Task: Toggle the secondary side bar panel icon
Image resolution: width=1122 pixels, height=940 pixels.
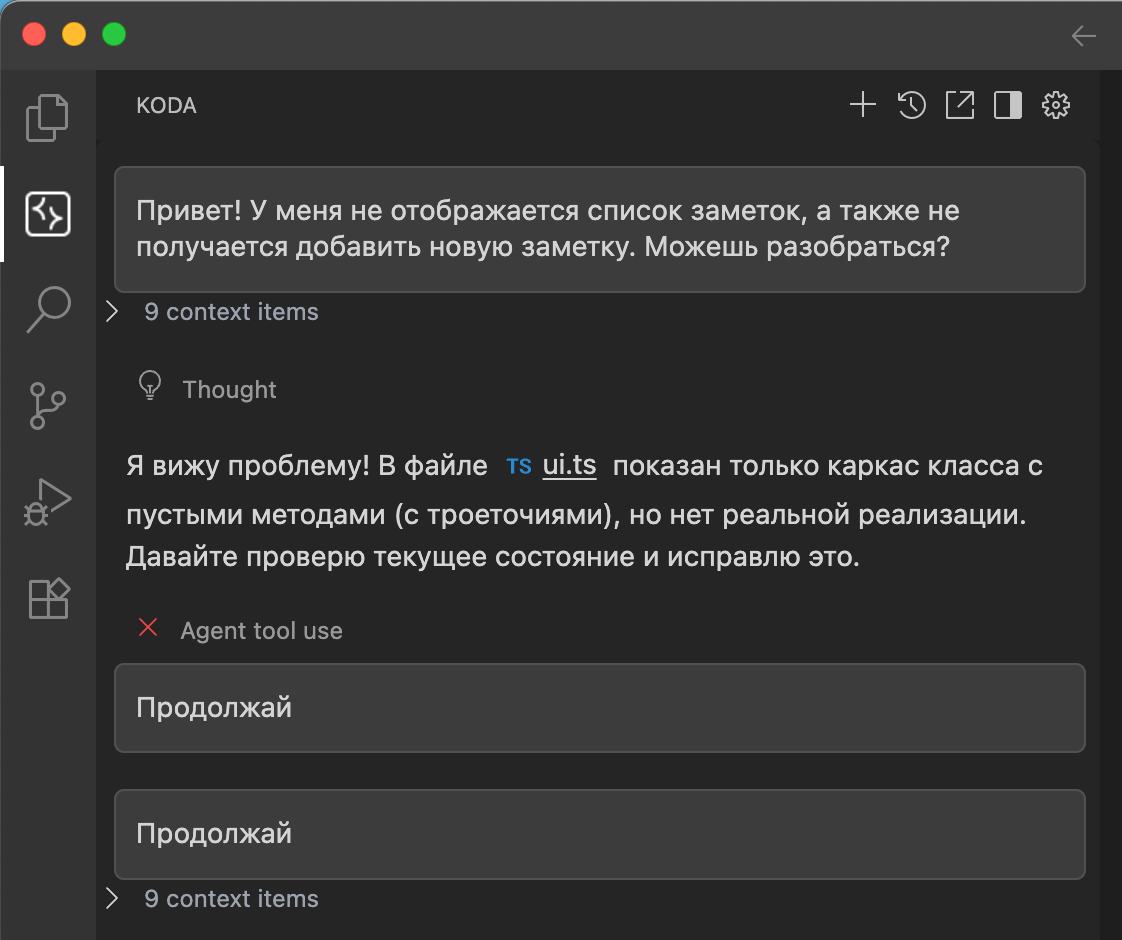Action: [x=1007, y=105]
